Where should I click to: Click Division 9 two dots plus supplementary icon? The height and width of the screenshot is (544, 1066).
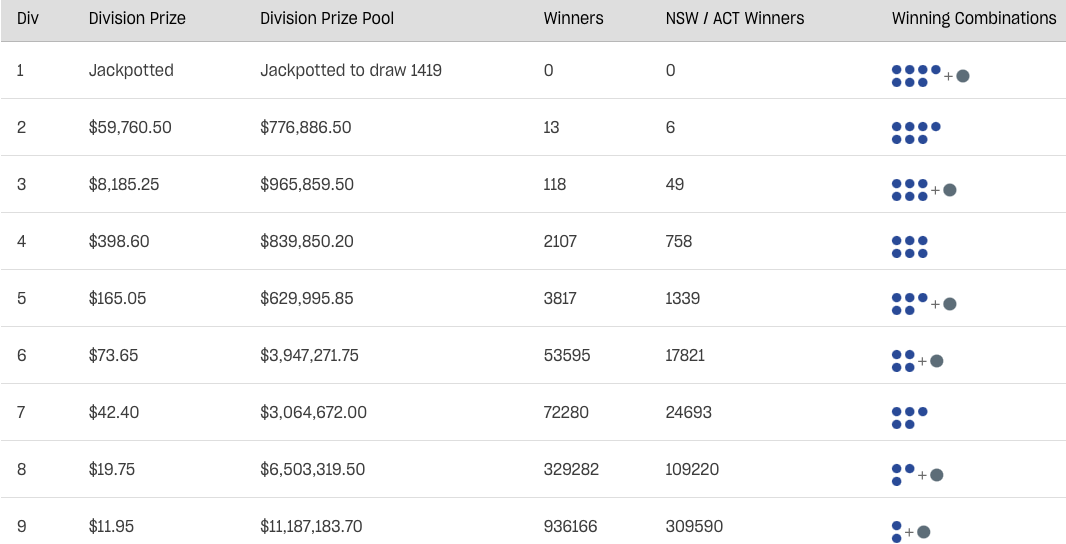coord(911,532)
